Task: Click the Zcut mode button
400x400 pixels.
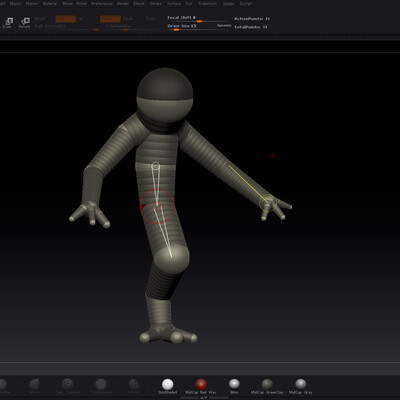Action: [150, 19]
